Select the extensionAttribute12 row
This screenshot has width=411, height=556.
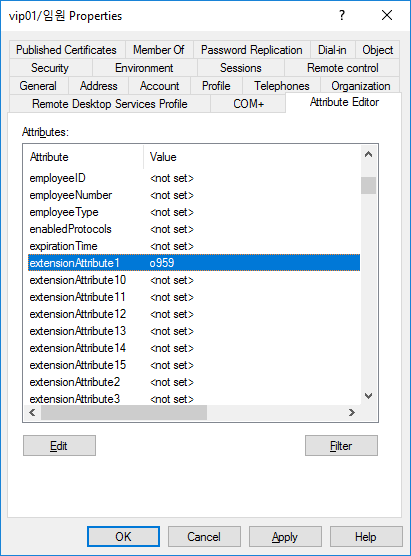click(194, 314)
